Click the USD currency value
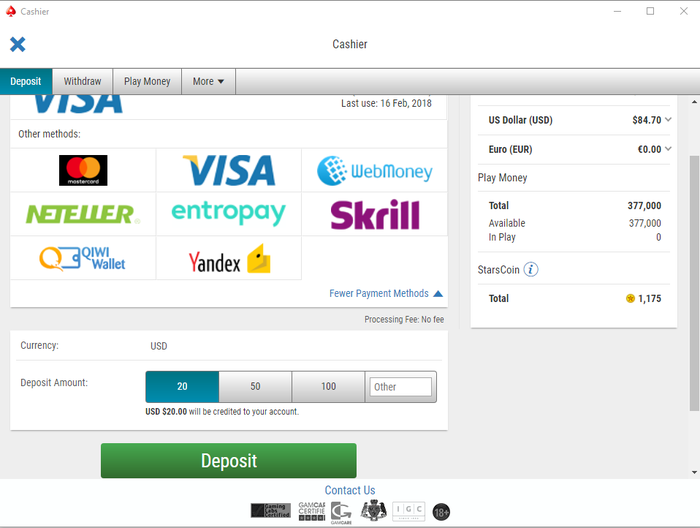Viewport: 700px width, 528px height. click(x=158, y=346)
